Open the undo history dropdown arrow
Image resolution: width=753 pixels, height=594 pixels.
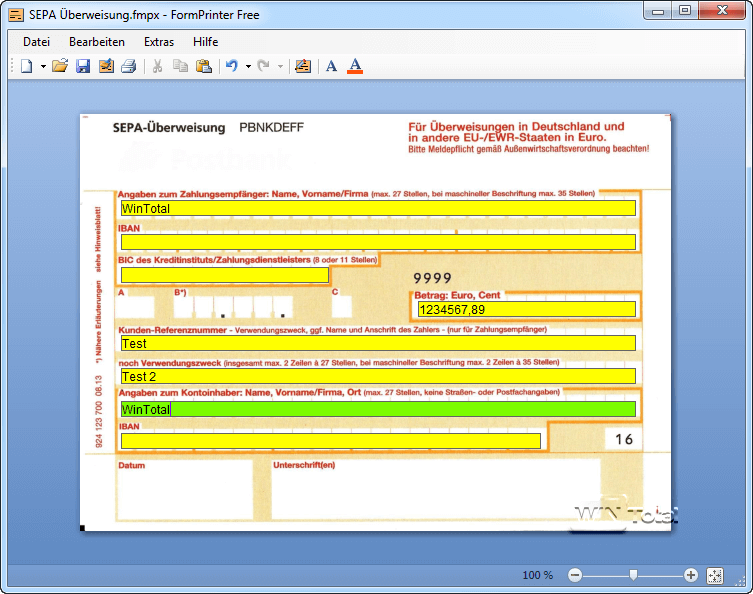248,66
